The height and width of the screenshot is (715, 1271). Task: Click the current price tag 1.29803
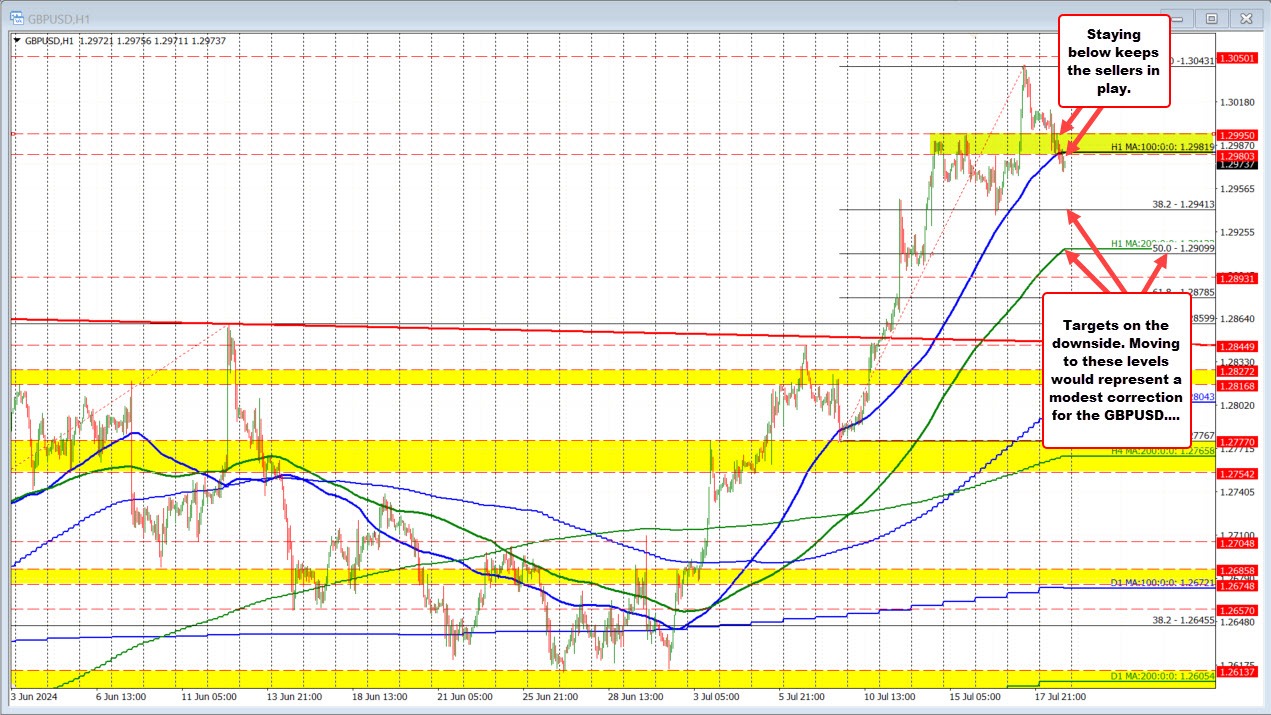coord(1239,156)
